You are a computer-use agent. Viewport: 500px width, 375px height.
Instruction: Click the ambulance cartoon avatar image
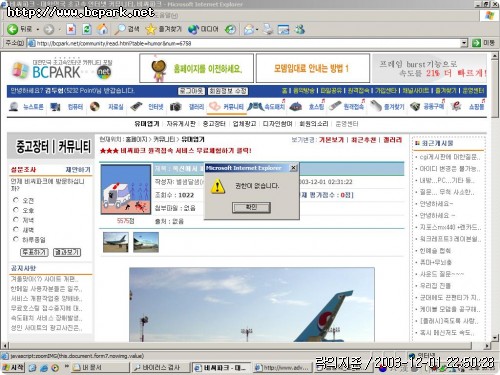126,190
